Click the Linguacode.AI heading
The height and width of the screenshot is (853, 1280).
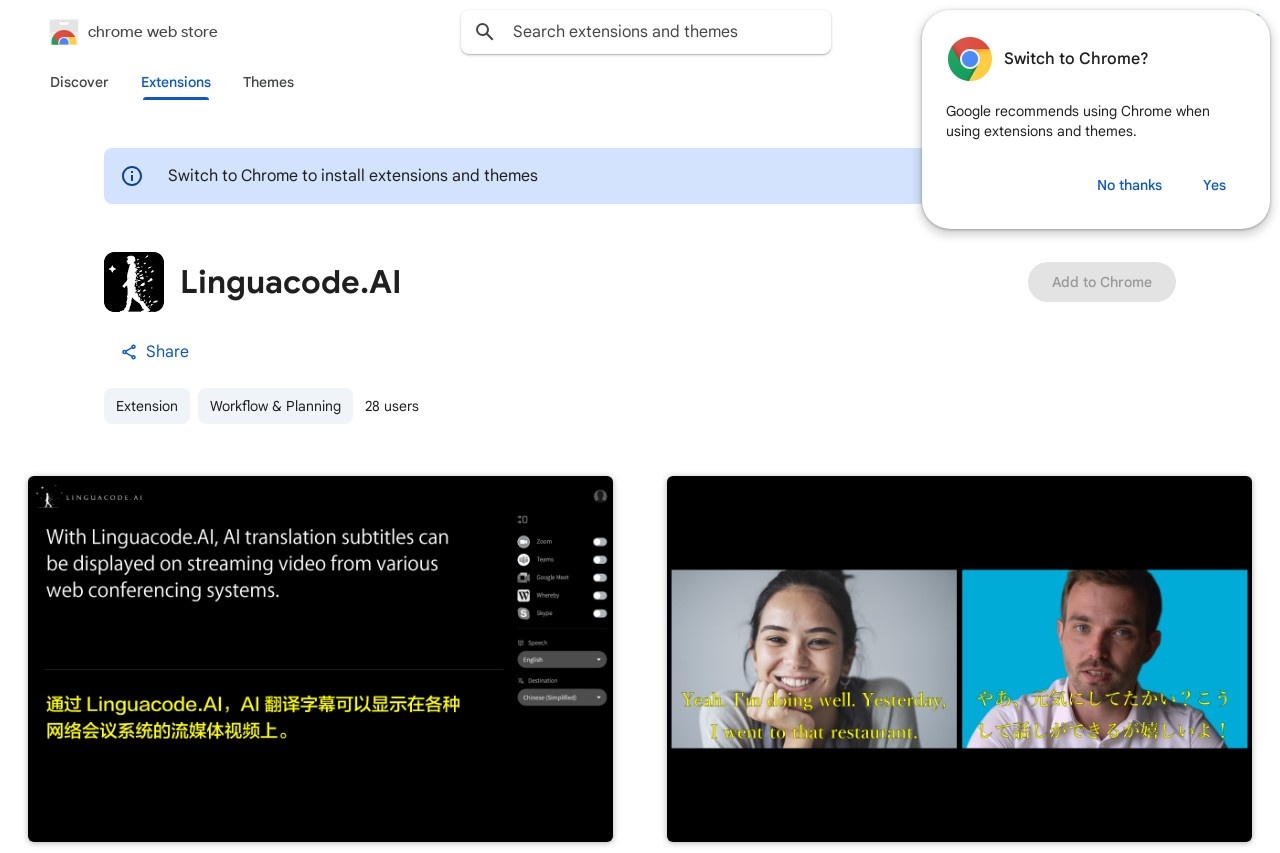(x=291, y=282)
